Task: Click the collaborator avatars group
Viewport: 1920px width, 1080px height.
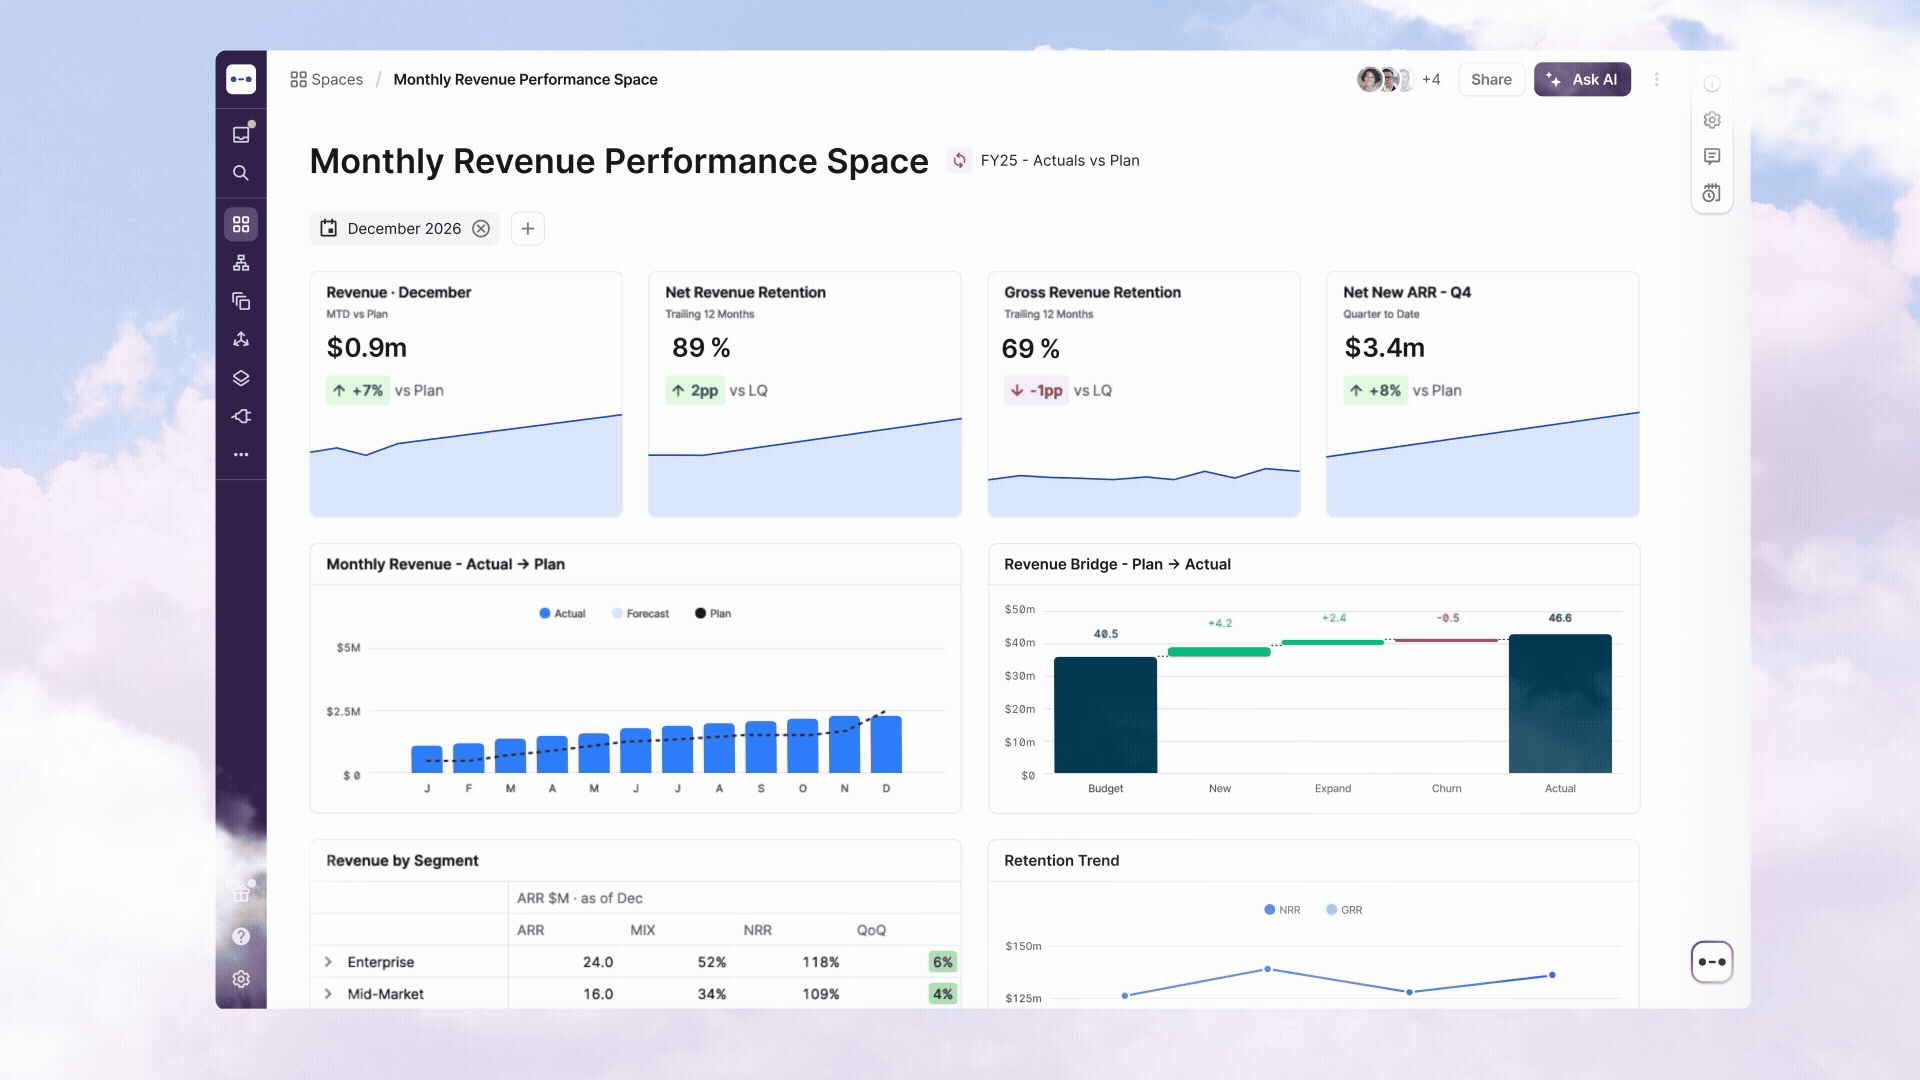Action: click(1385, 79)
